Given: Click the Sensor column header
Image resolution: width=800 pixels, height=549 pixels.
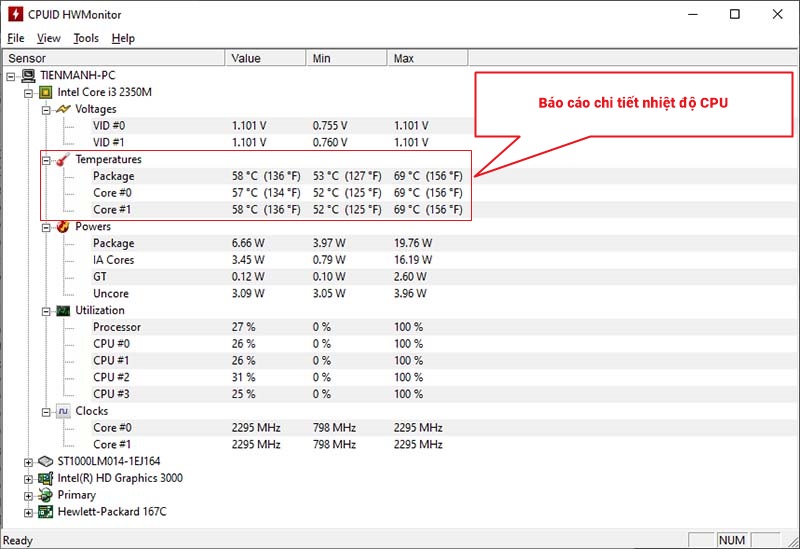Looking at the screenshot, I should [114, 58].
